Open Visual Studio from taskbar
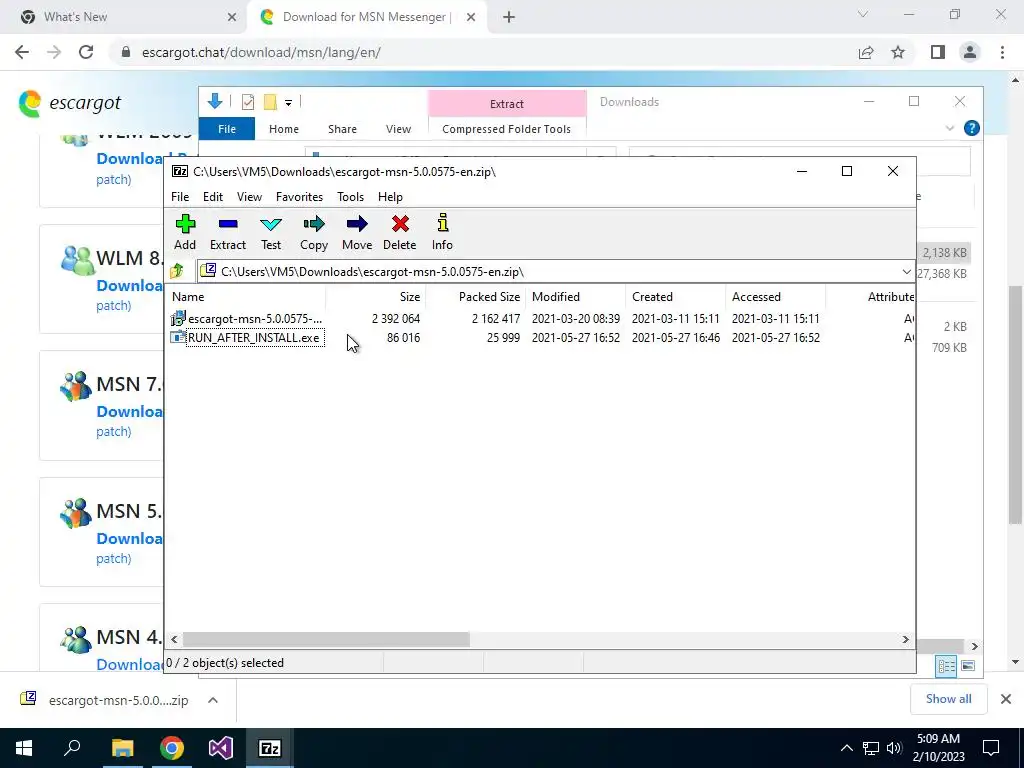1024x768 pixels. coord(221,748)
